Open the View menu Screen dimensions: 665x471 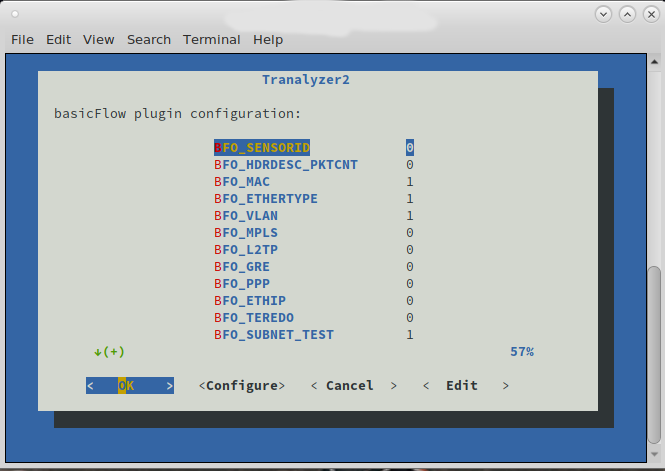pos(98,39)
